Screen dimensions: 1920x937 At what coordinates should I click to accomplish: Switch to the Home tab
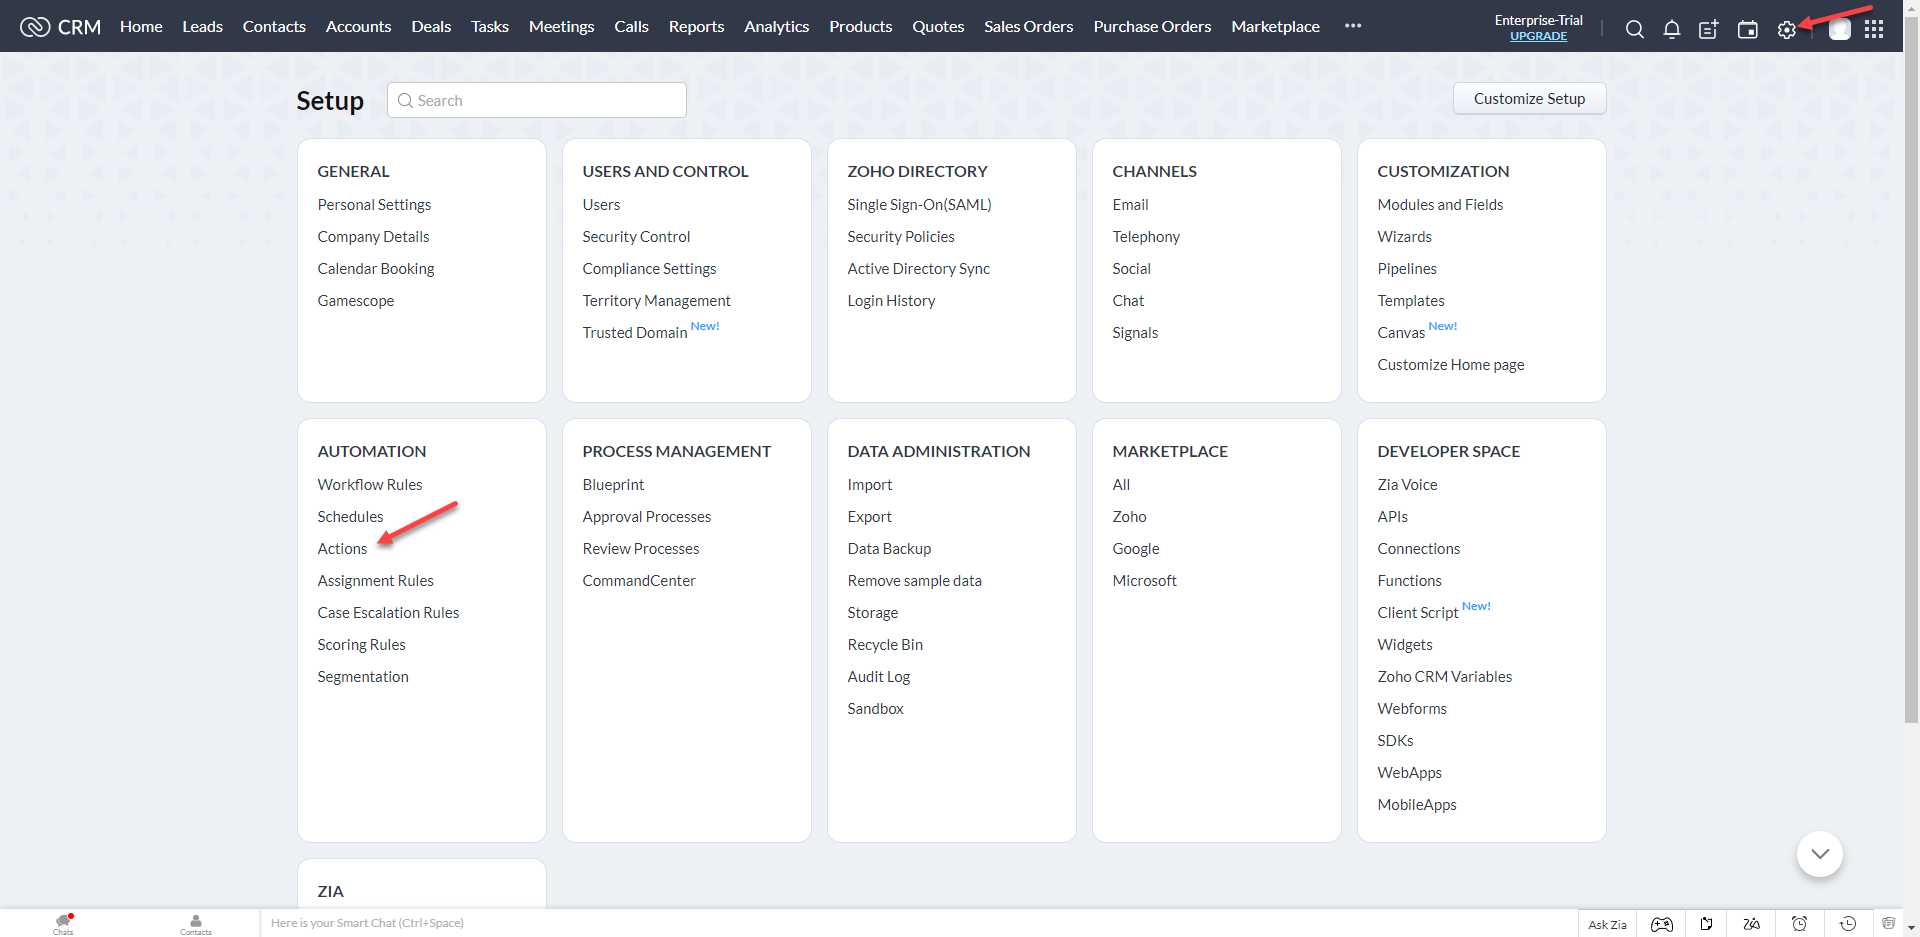(x=141, y=26)
